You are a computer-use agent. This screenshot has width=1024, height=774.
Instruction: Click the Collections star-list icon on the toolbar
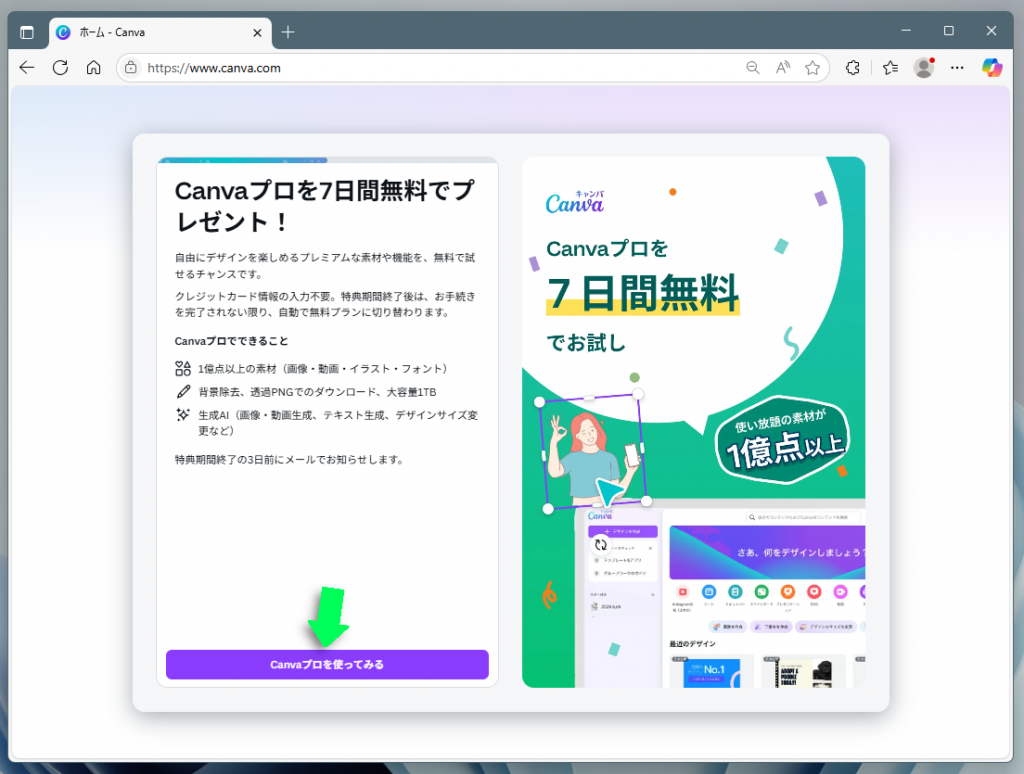[x=889, y=67]
